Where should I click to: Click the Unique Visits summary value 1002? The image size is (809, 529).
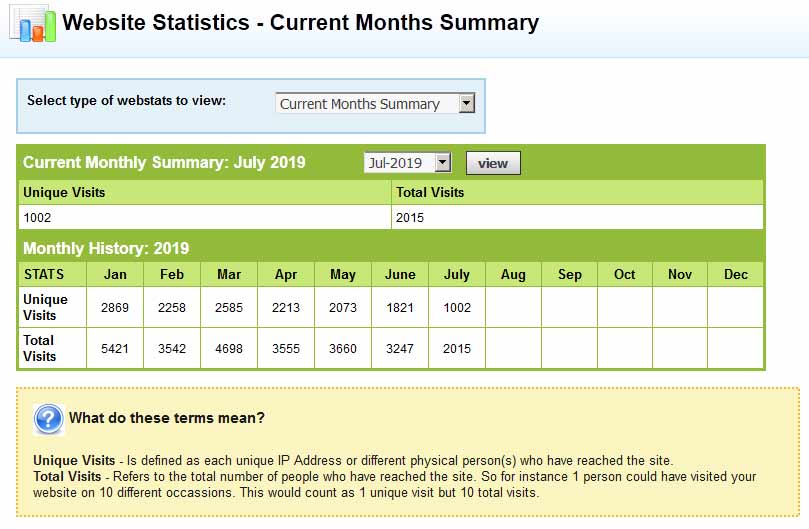(x=37, y=218)
